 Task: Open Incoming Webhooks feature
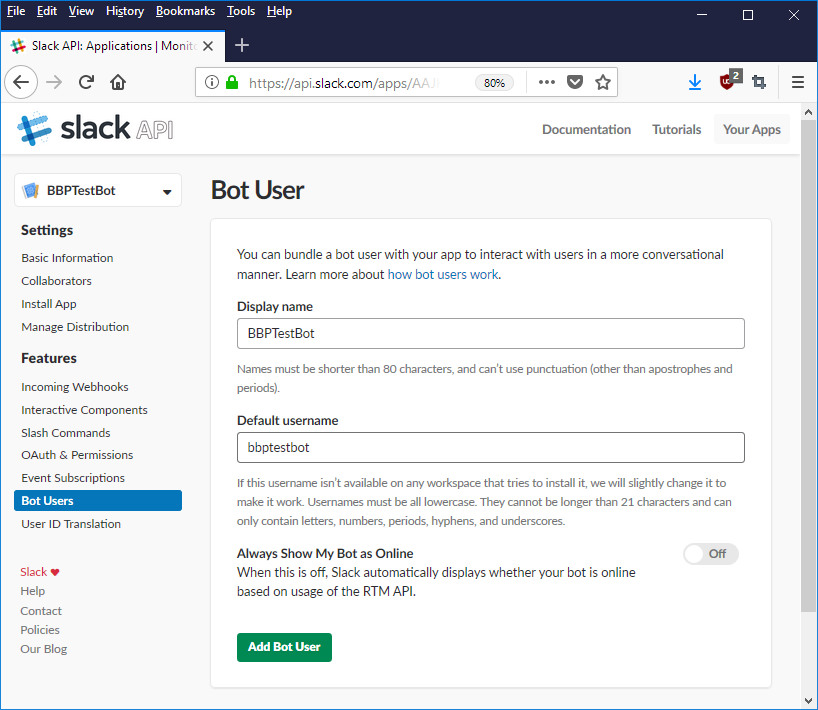point(75,387)
